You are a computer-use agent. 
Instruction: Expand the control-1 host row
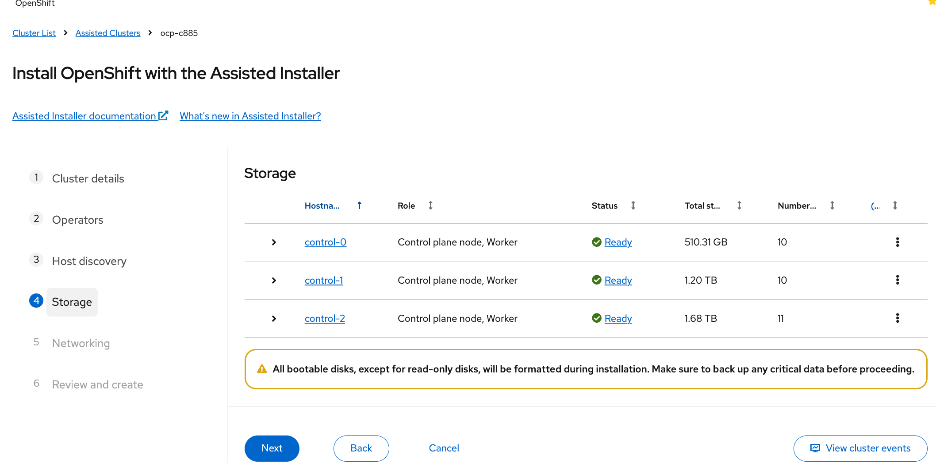tap(274, 280)
